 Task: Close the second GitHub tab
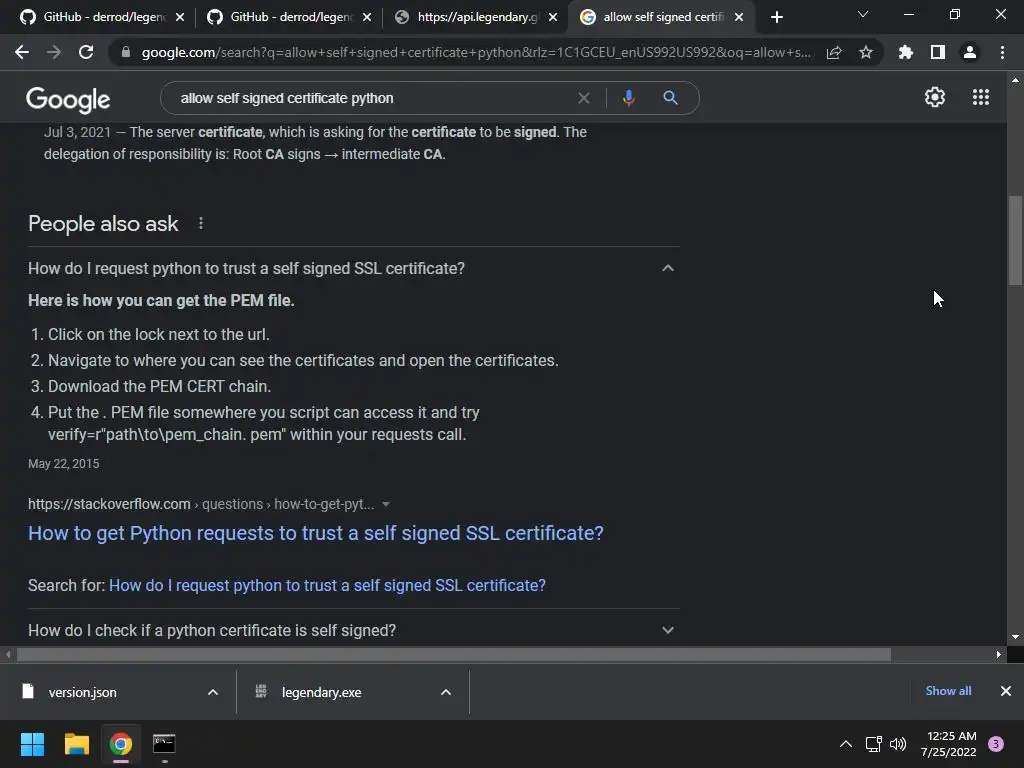367,18
